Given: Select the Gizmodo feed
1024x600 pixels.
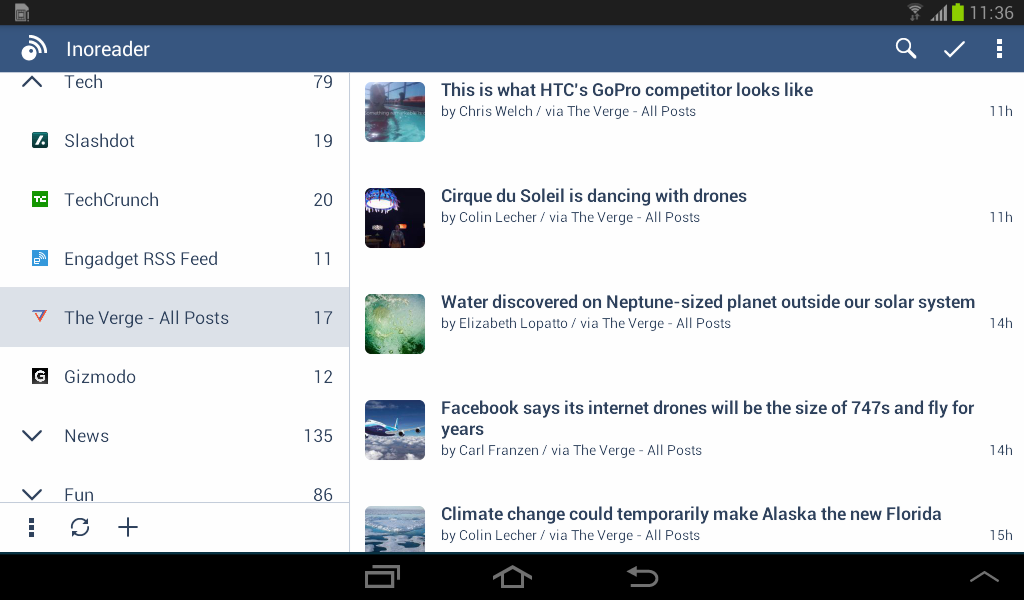Looking at the screenshot, I should tap(100, 377).
